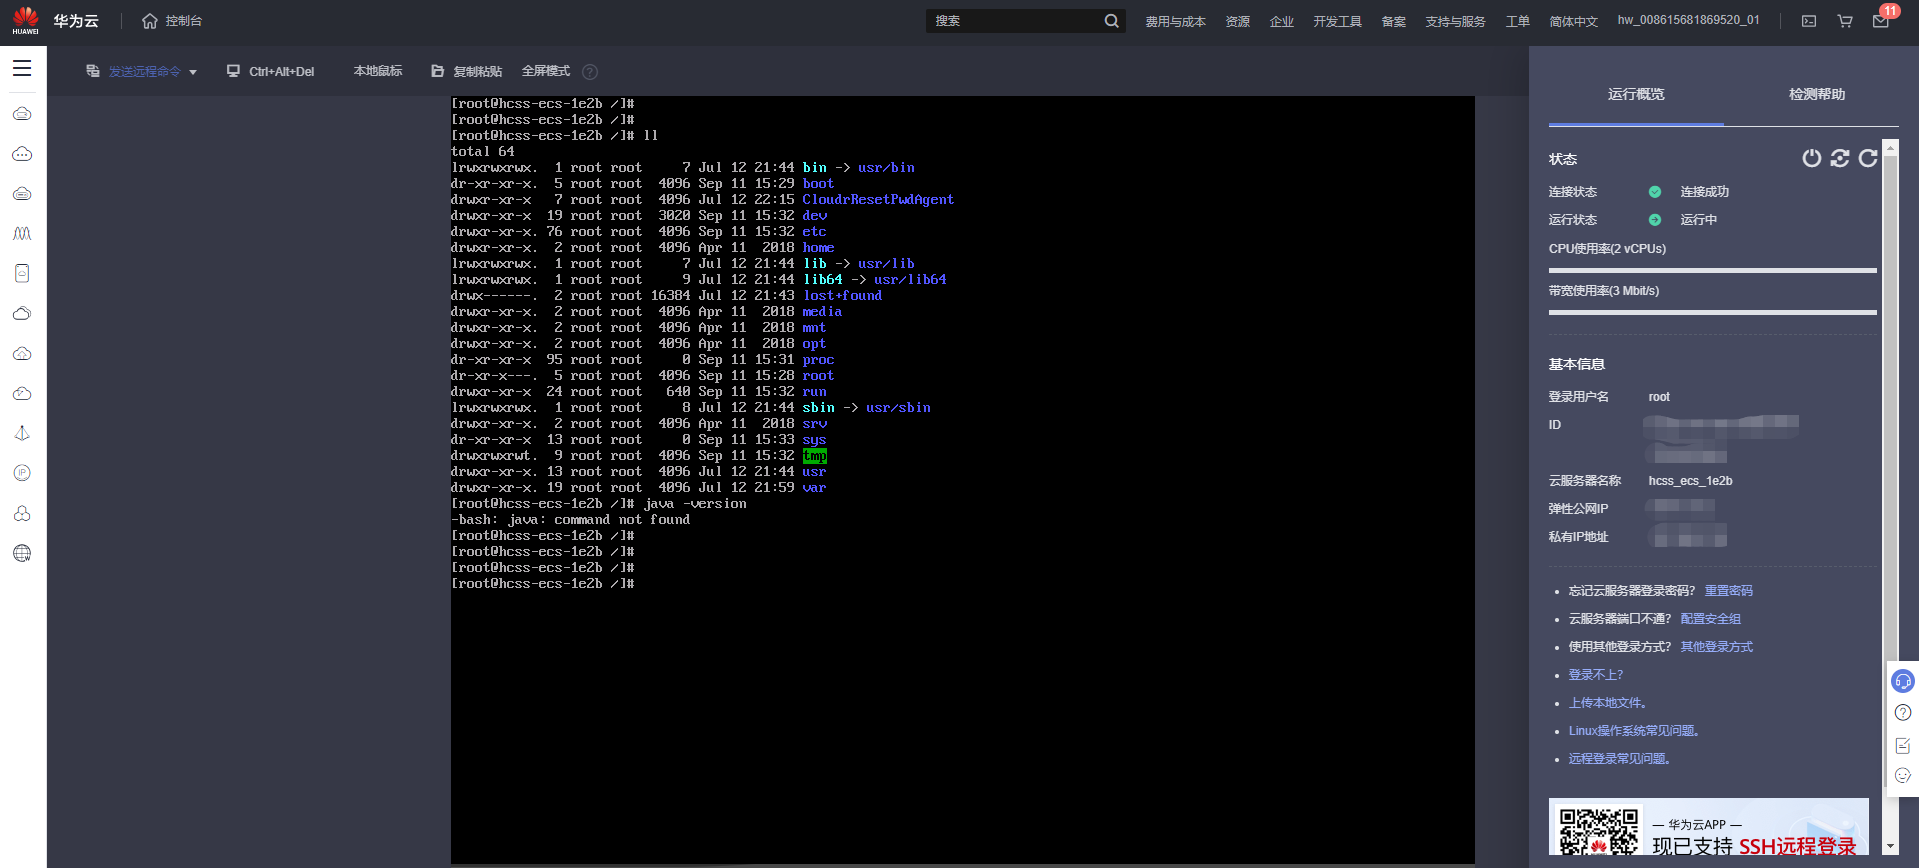Open the 支持与服务 menu

click(1456, 21)
